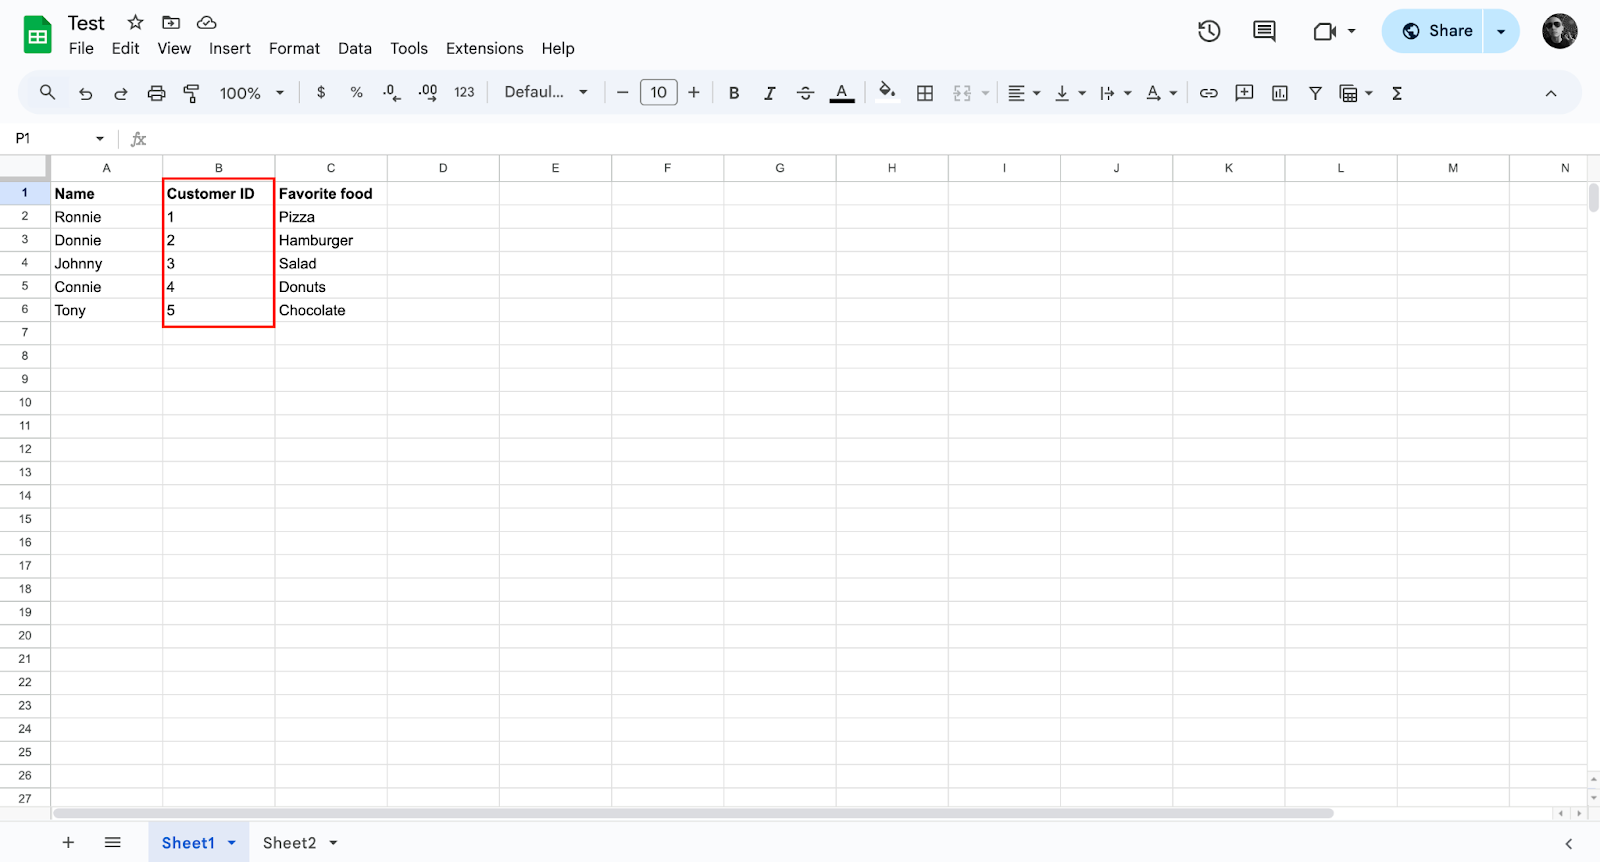Open the zoom 100% dropdown
The width and height of the screenshot is (1600, 862).
tap(252, 93)
